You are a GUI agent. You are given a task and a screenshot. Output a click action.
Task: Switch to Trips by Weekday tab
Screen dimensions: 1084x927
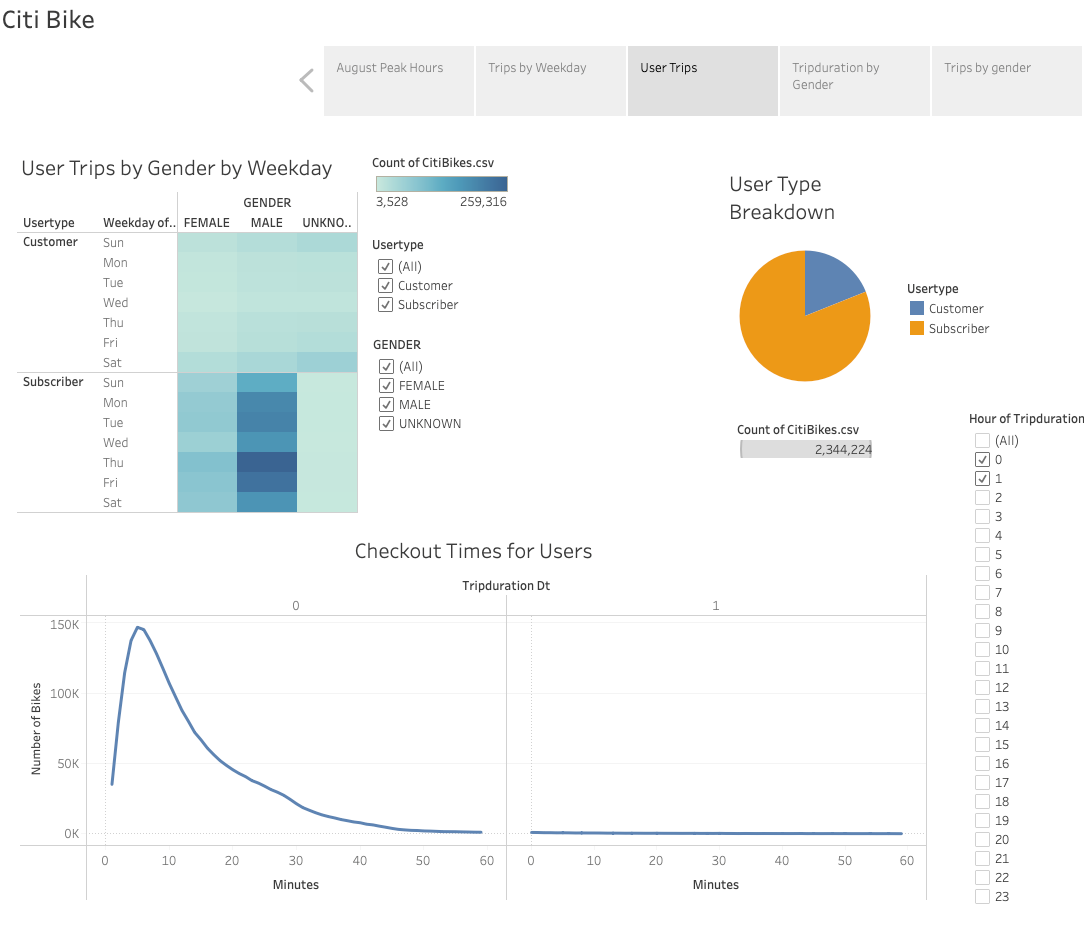tap(551, 81)
